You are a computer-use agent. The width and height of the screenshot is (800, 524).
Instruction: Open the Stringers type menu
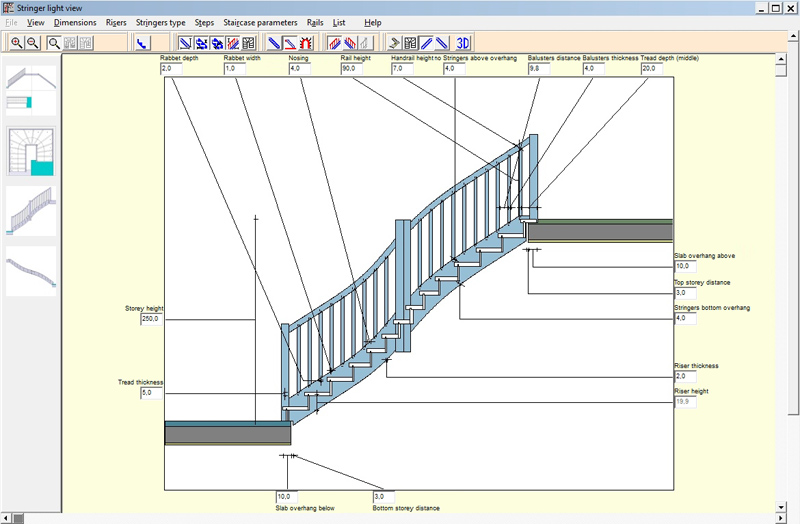click(160, 22)
